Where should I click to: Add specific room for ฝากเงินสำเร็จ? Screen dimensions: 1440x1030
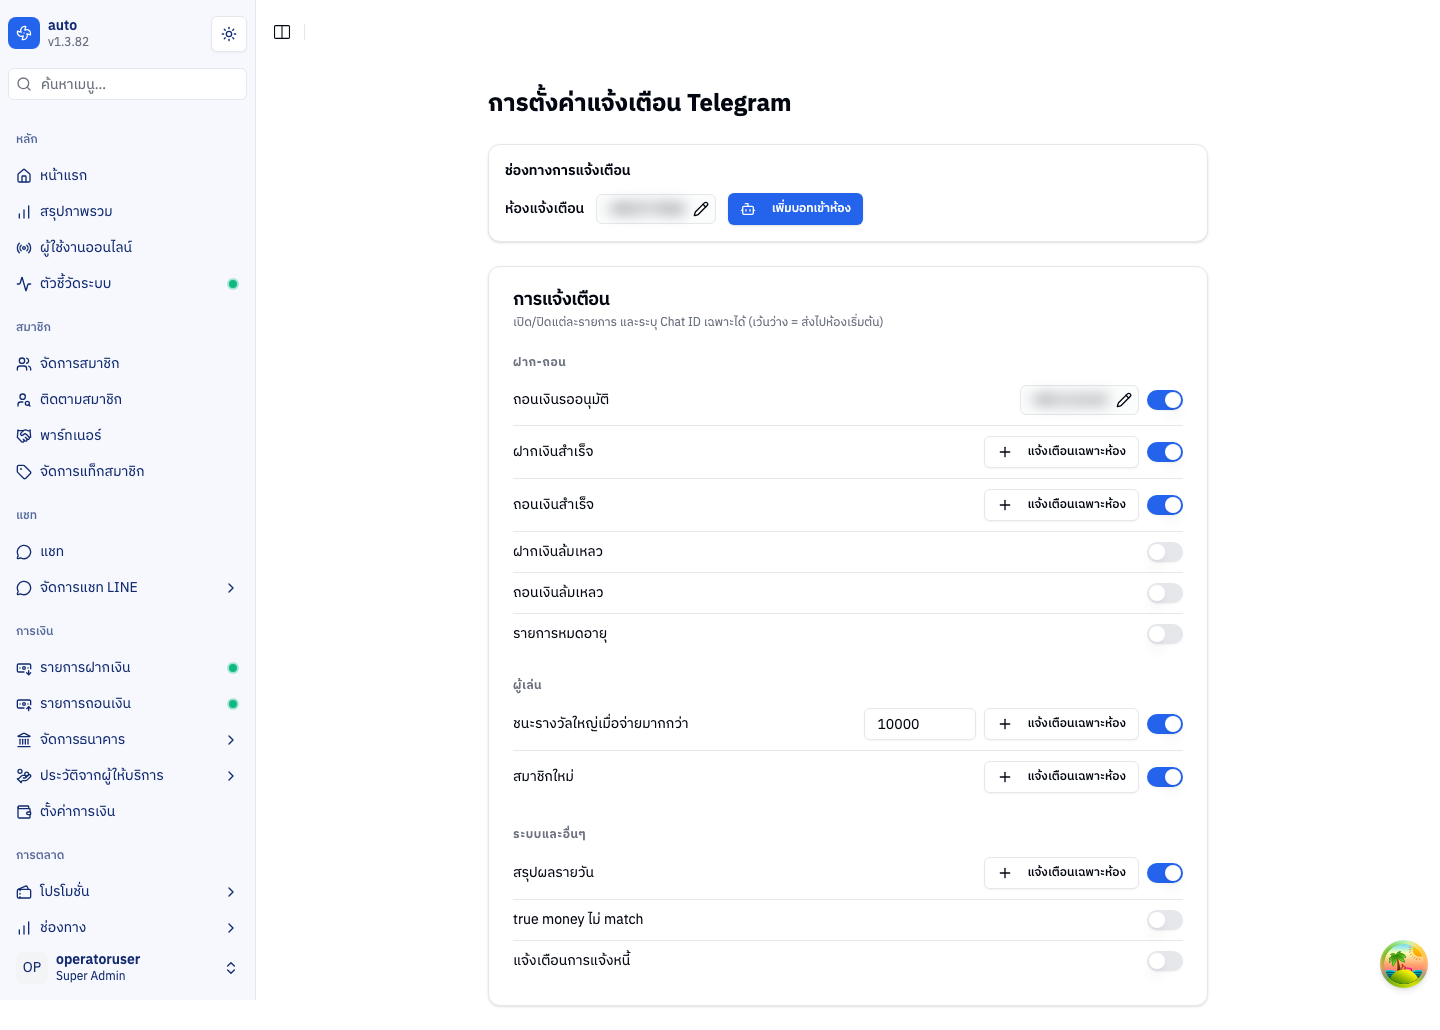(1061, 452)
